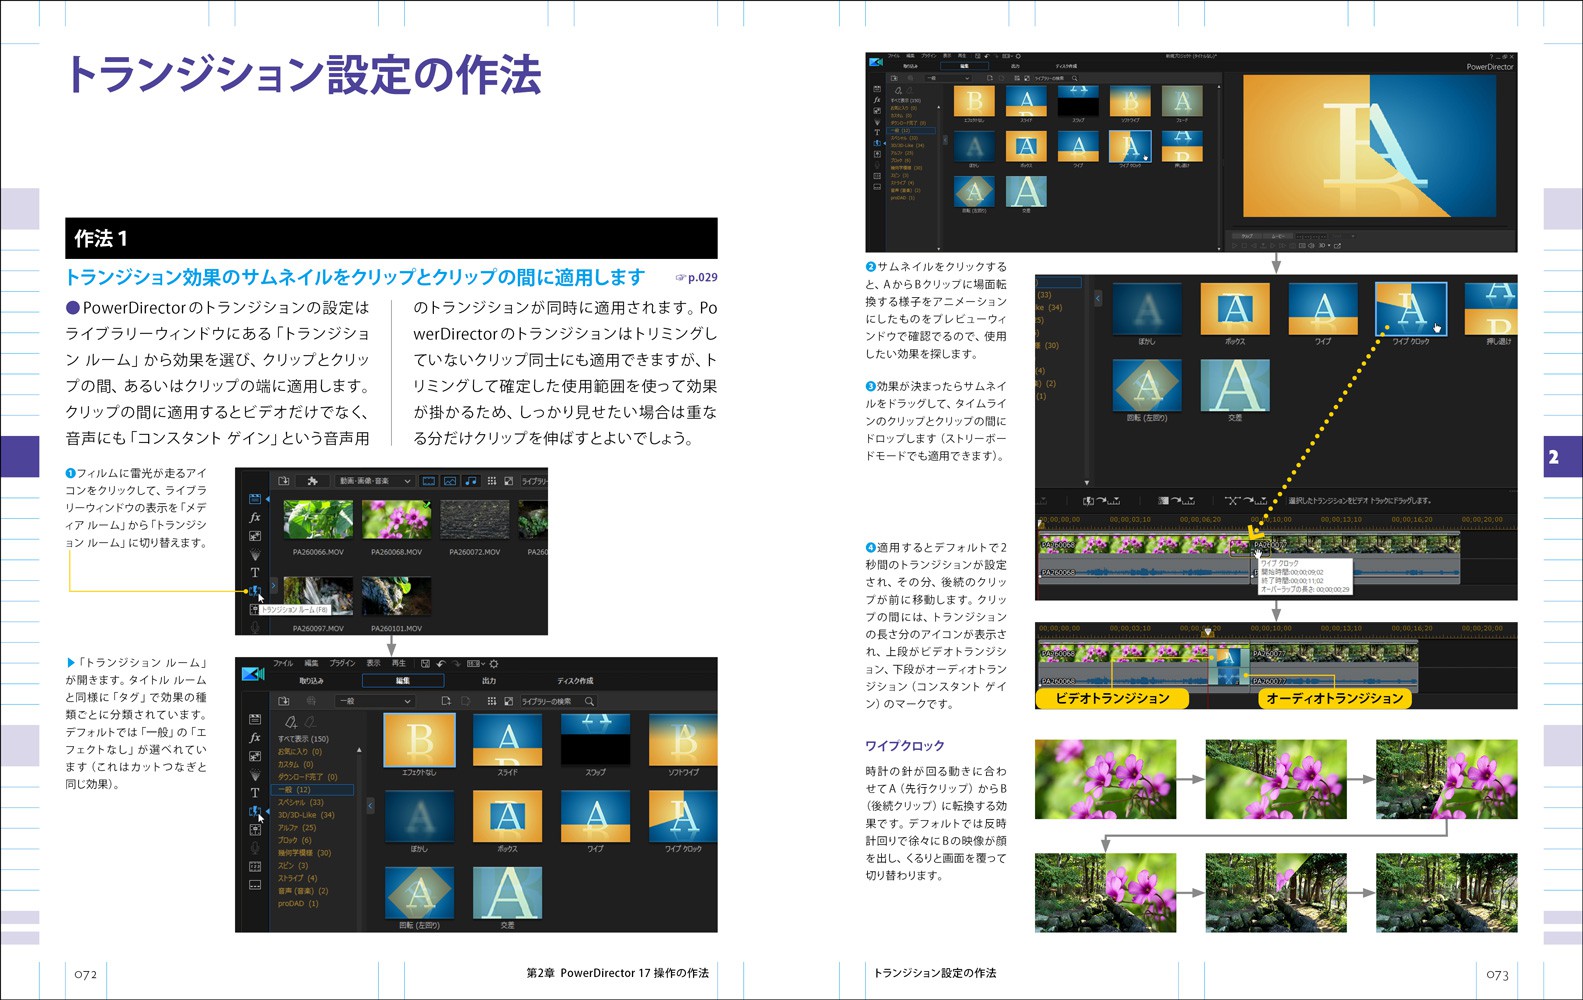Switch to 出力 tab in Transition Room screenshot
The width and height of the screenshot is (1583, 1000).
[x=489, y=681]
